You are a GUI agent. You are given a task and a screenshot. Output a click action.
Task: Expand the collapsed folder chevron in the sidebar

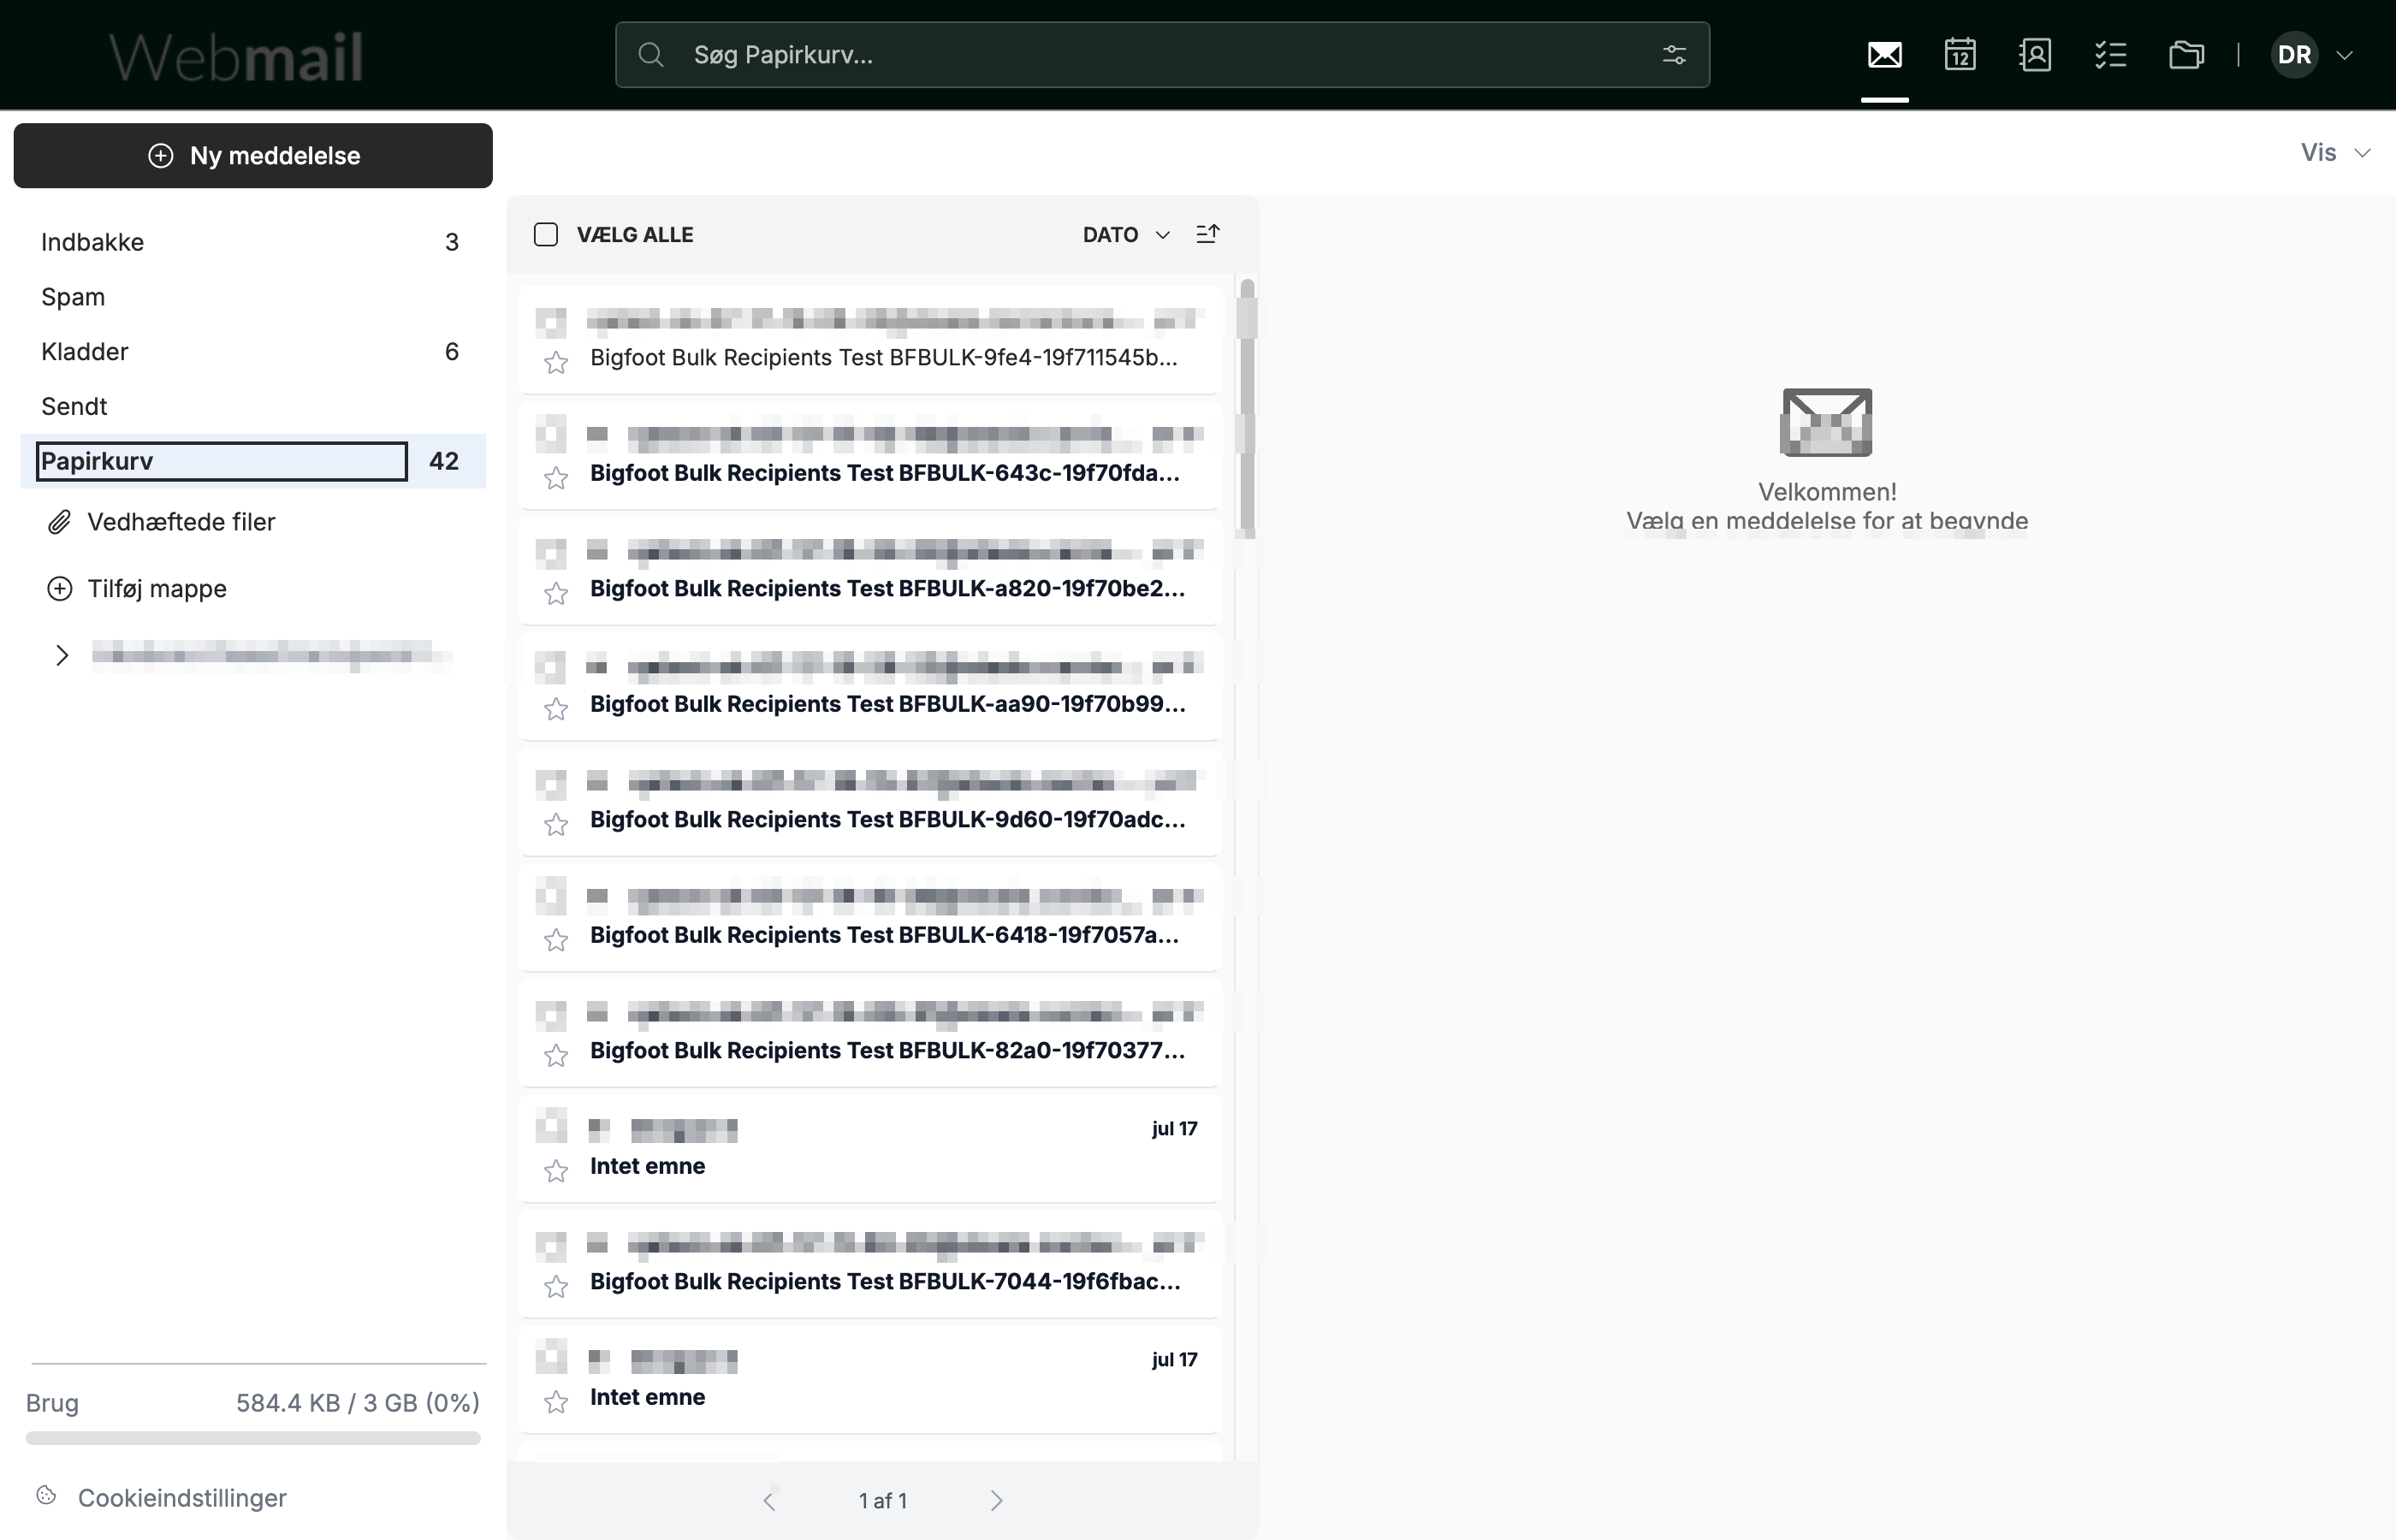click(62, 655)
